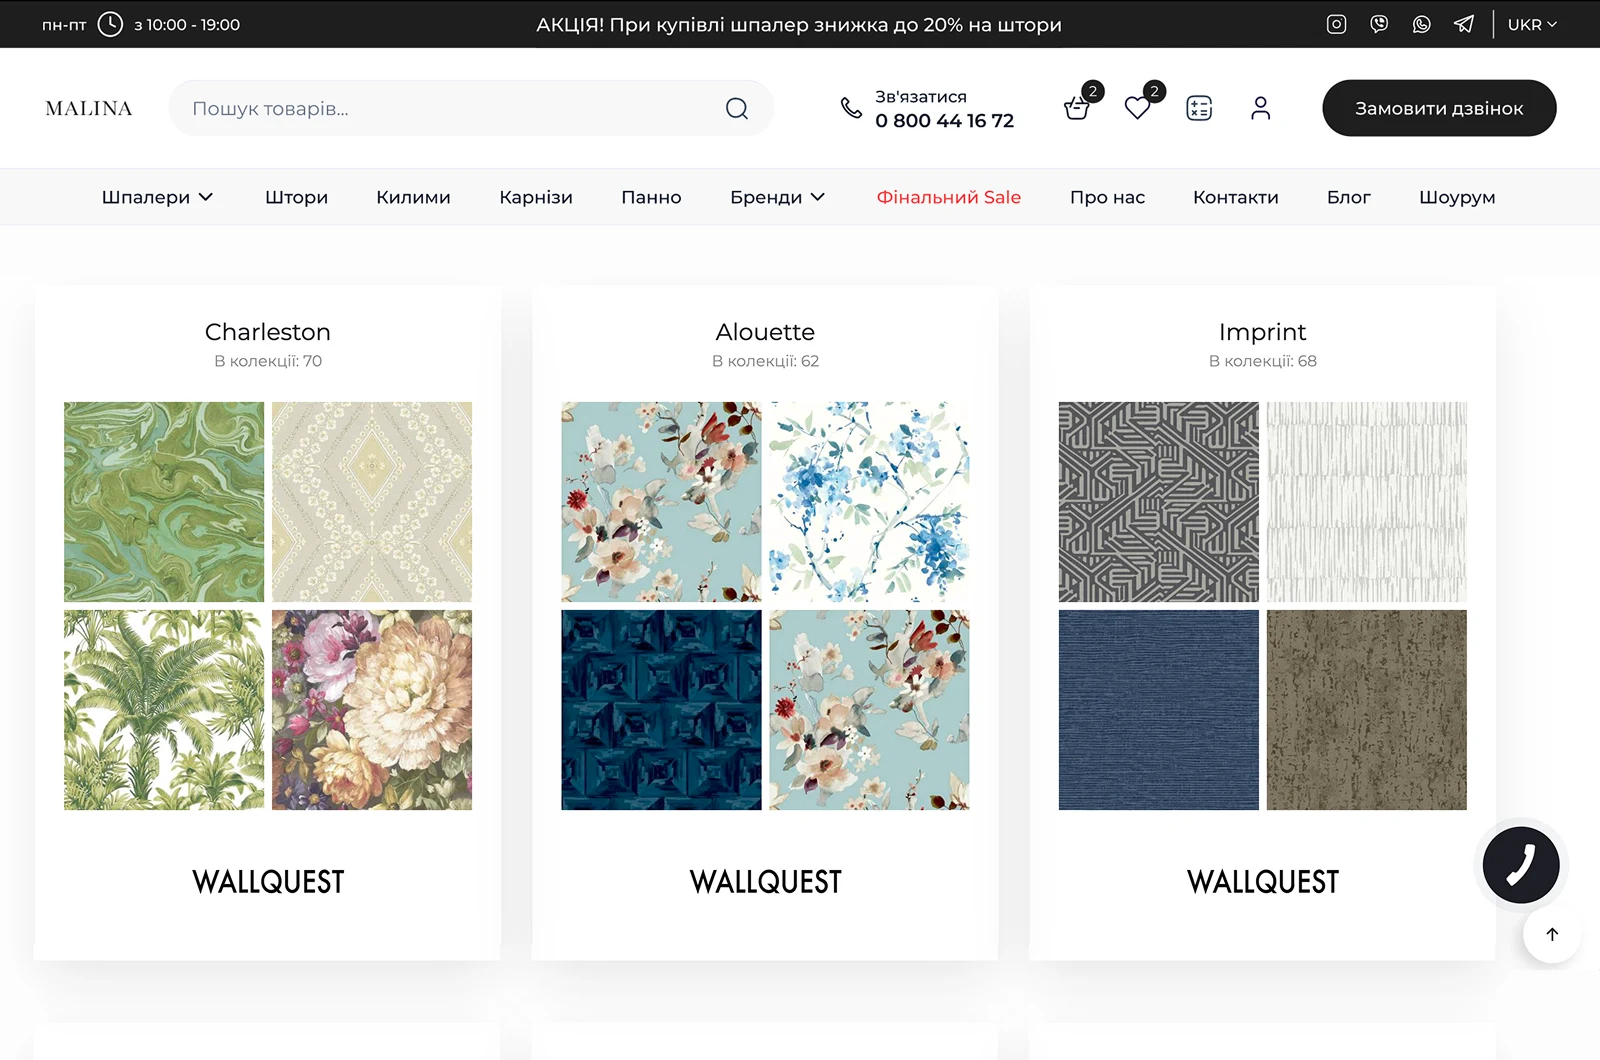1600x1060 pixels.
Task: Go to Карнізи menu item
Action: click(536, 197)
